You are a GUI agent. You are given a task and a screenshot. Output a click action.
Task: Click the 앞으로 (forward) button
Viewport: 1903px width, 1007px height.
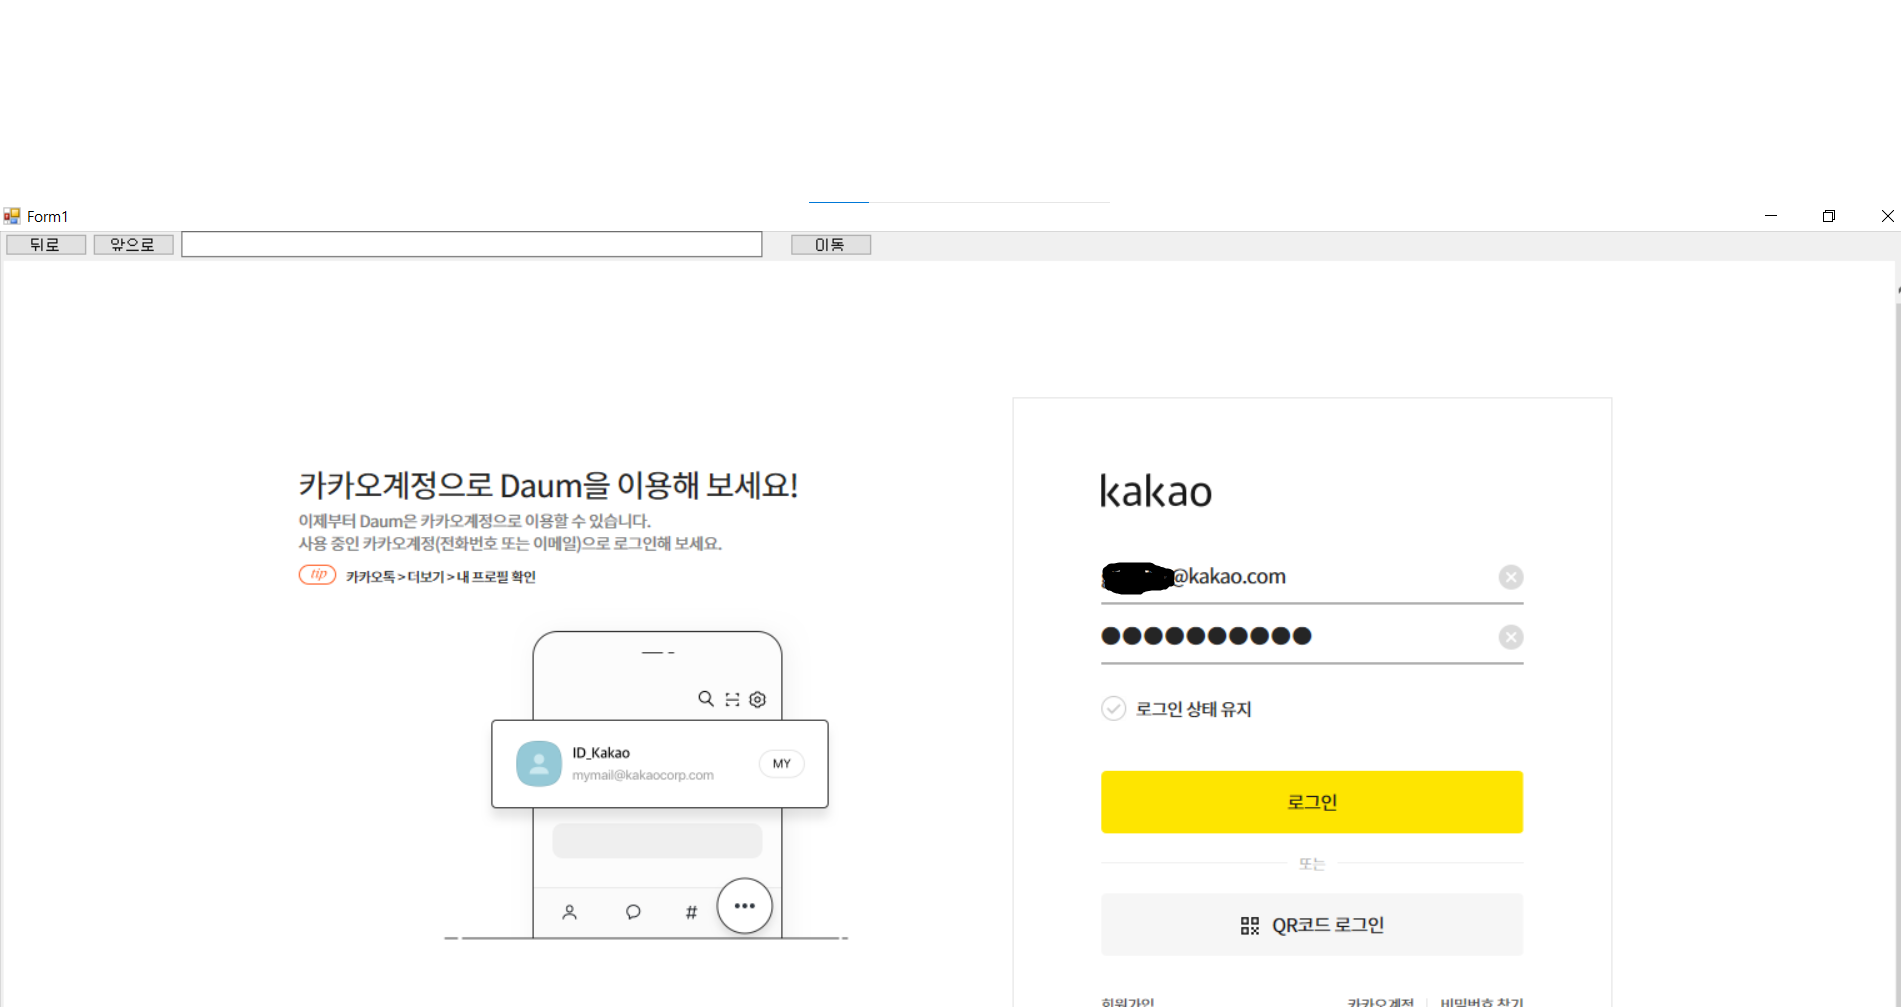tap(133, 245)
